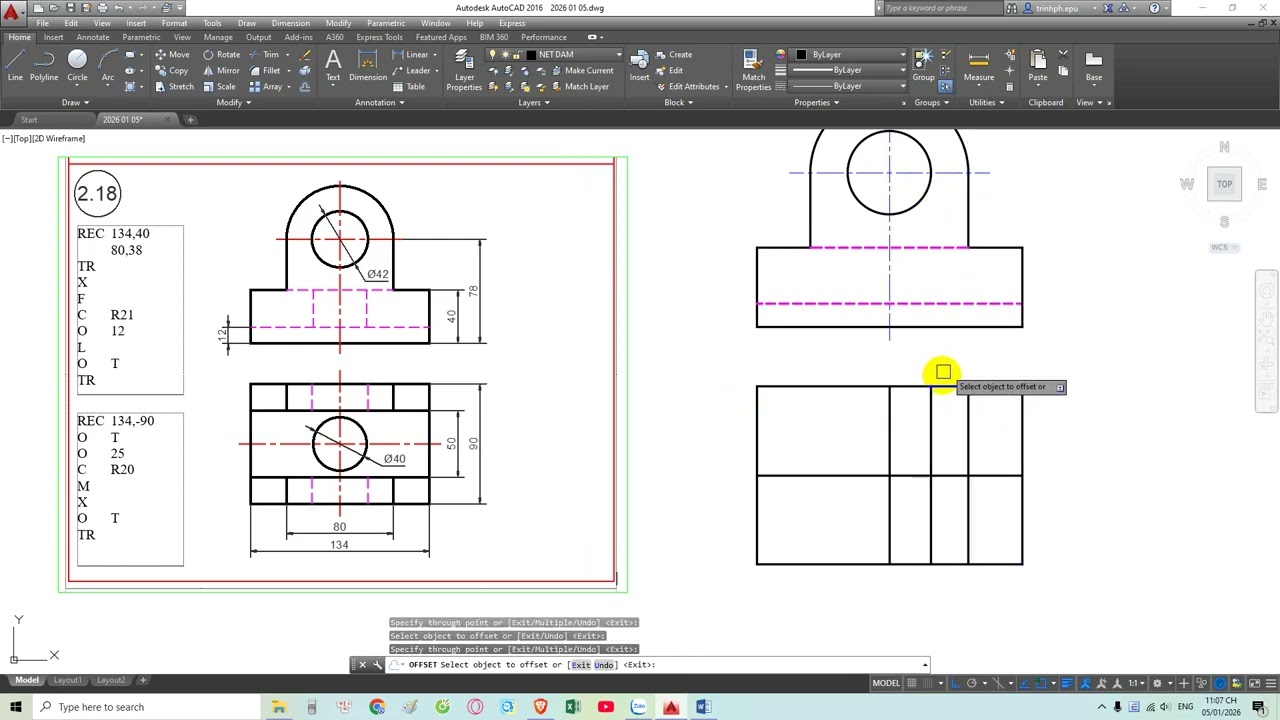Click Match Properties tool
This screenshot has height=720, width=1280.
(x=753, y=70)
